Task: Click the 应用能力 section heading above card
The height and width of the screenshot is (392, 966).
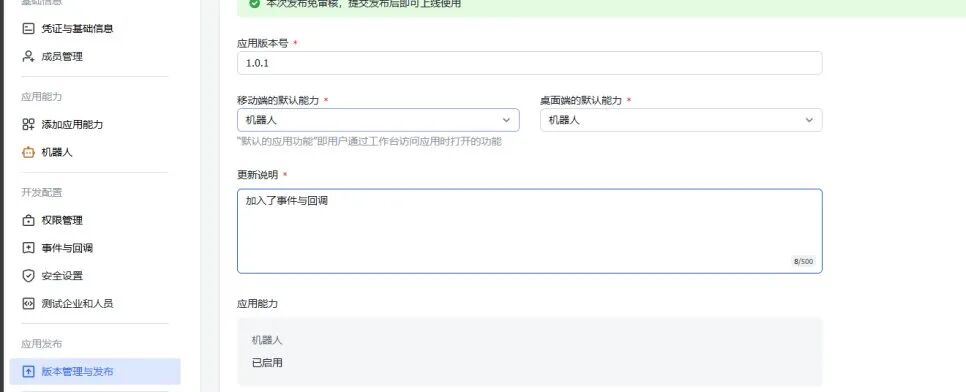Action: [258, 304]
